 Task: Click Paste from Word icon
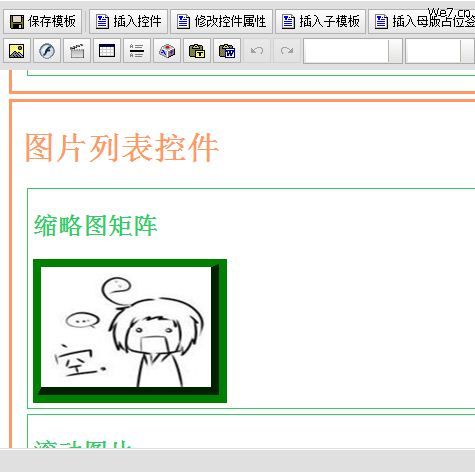click(227, 51)
